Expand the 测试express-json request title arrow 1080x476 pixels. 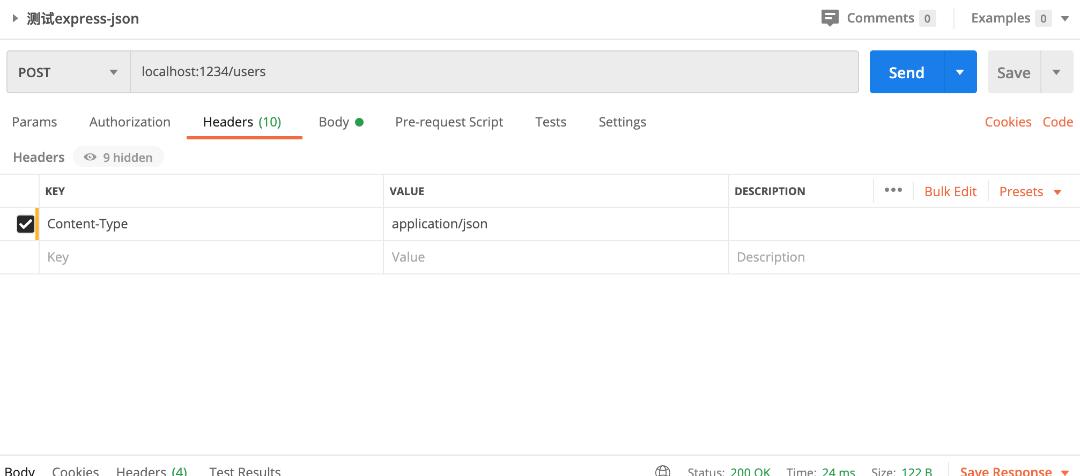tap(15, 18)
